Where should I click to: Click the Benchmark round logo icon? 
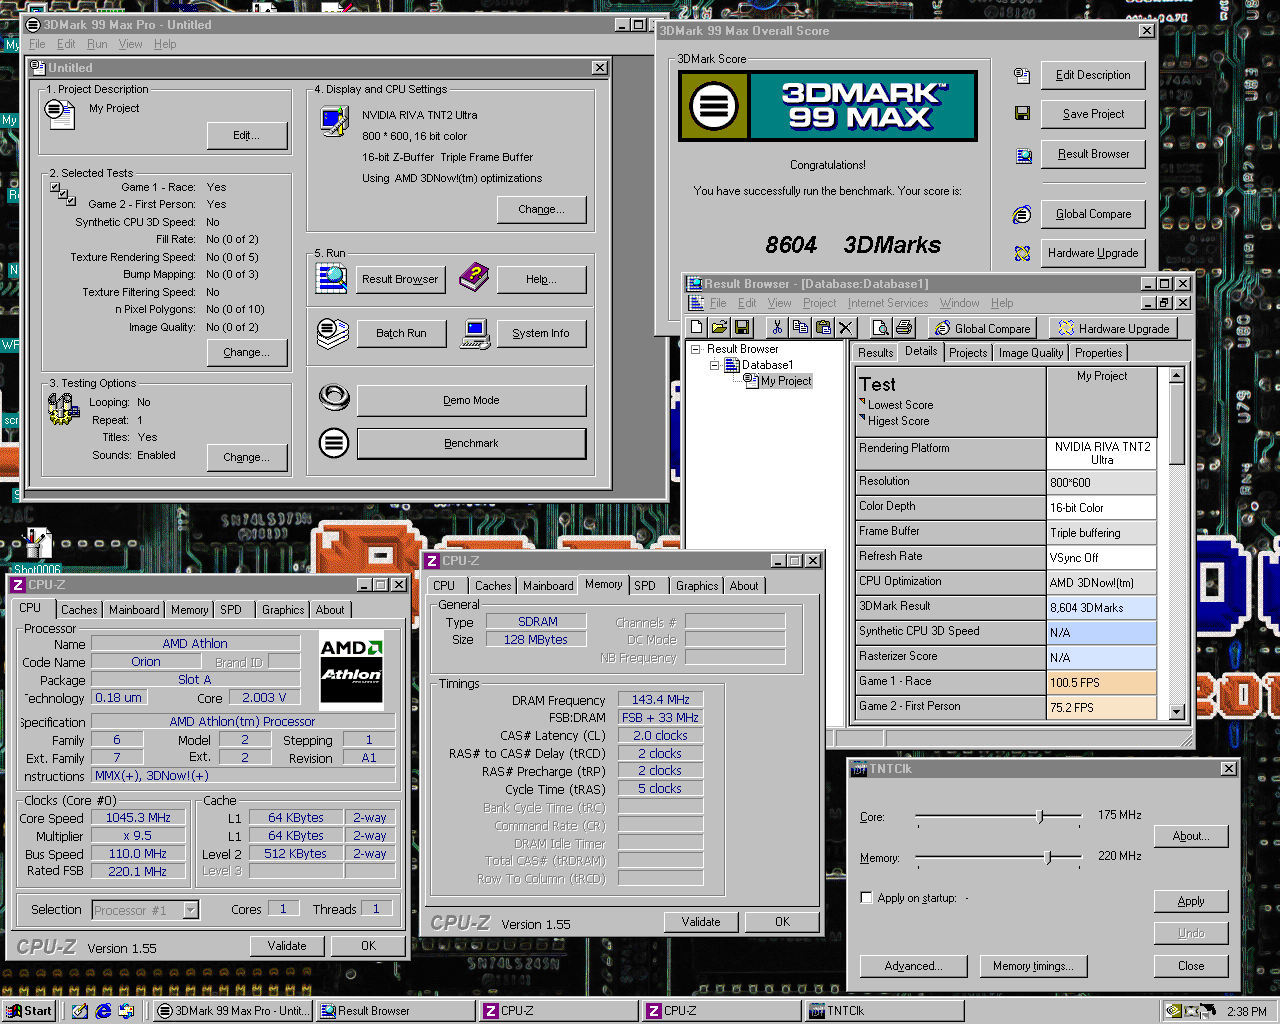coord(334,442)
